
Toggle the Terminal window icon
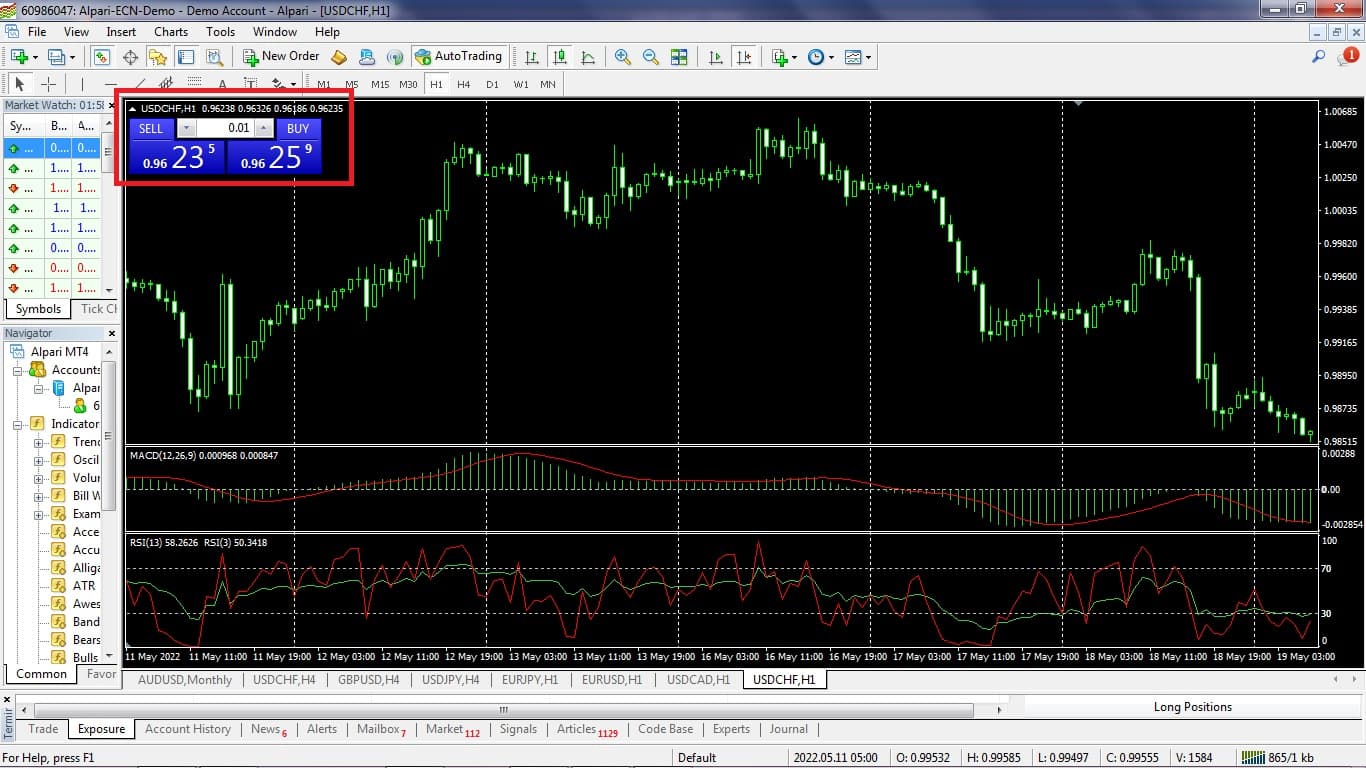[185, 57]
